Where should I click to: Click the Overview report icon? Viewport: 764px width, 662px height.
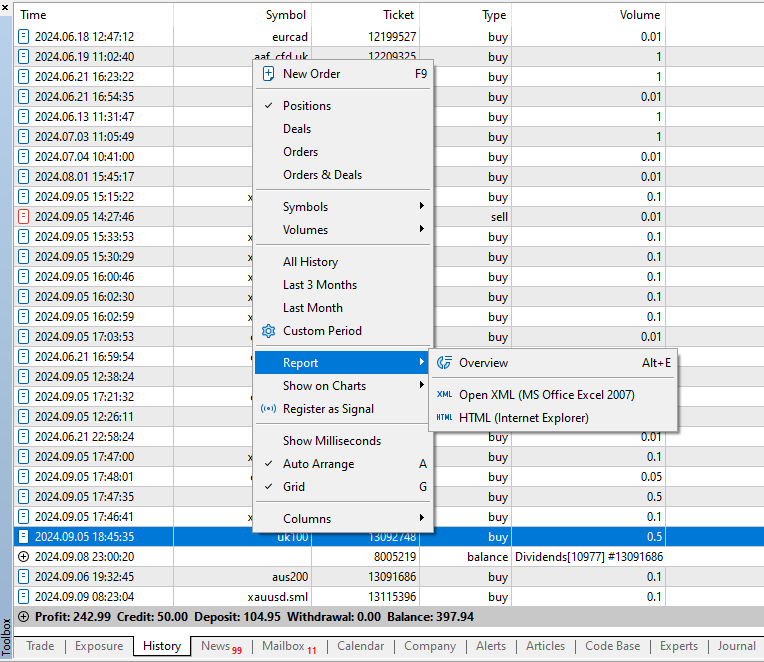[x=445, y=363]
